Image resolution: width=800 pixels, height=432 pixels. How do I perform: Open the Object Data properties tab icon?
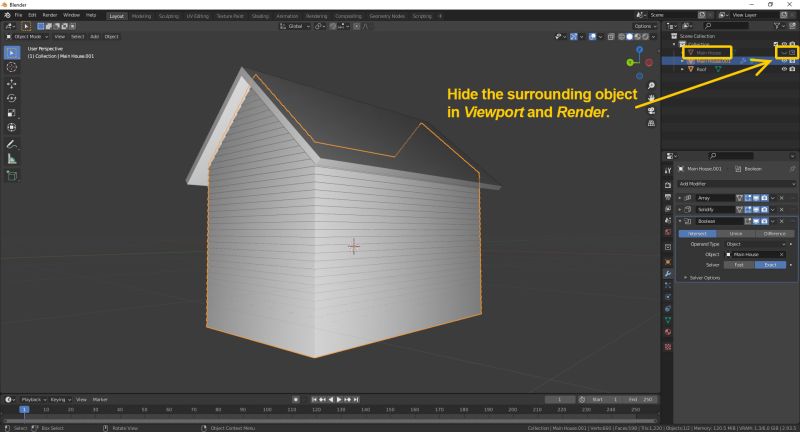pyautogui.click(x=668, y=320)
